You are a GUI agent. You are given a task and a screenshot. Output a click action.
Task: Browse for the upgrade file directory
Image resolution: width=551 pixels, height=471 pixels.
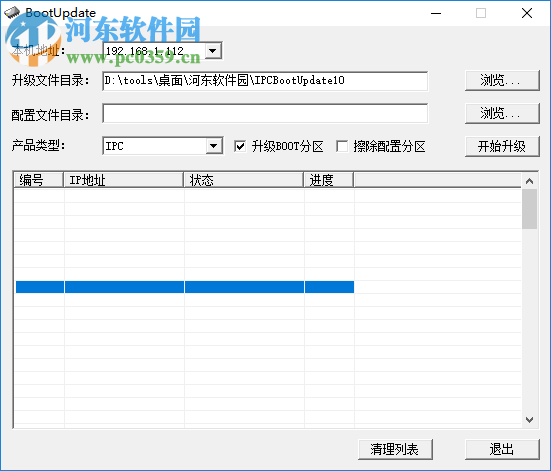(502, 81)
